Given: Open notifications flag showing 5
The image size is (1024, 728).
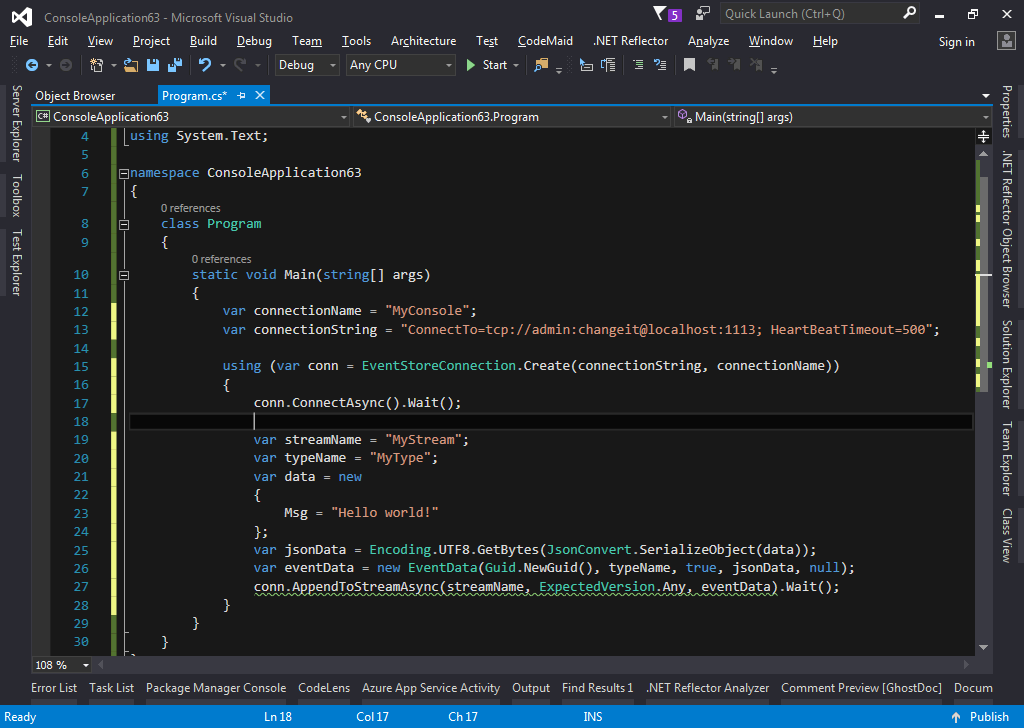Looking at the screenshot, I should point(667,14).
